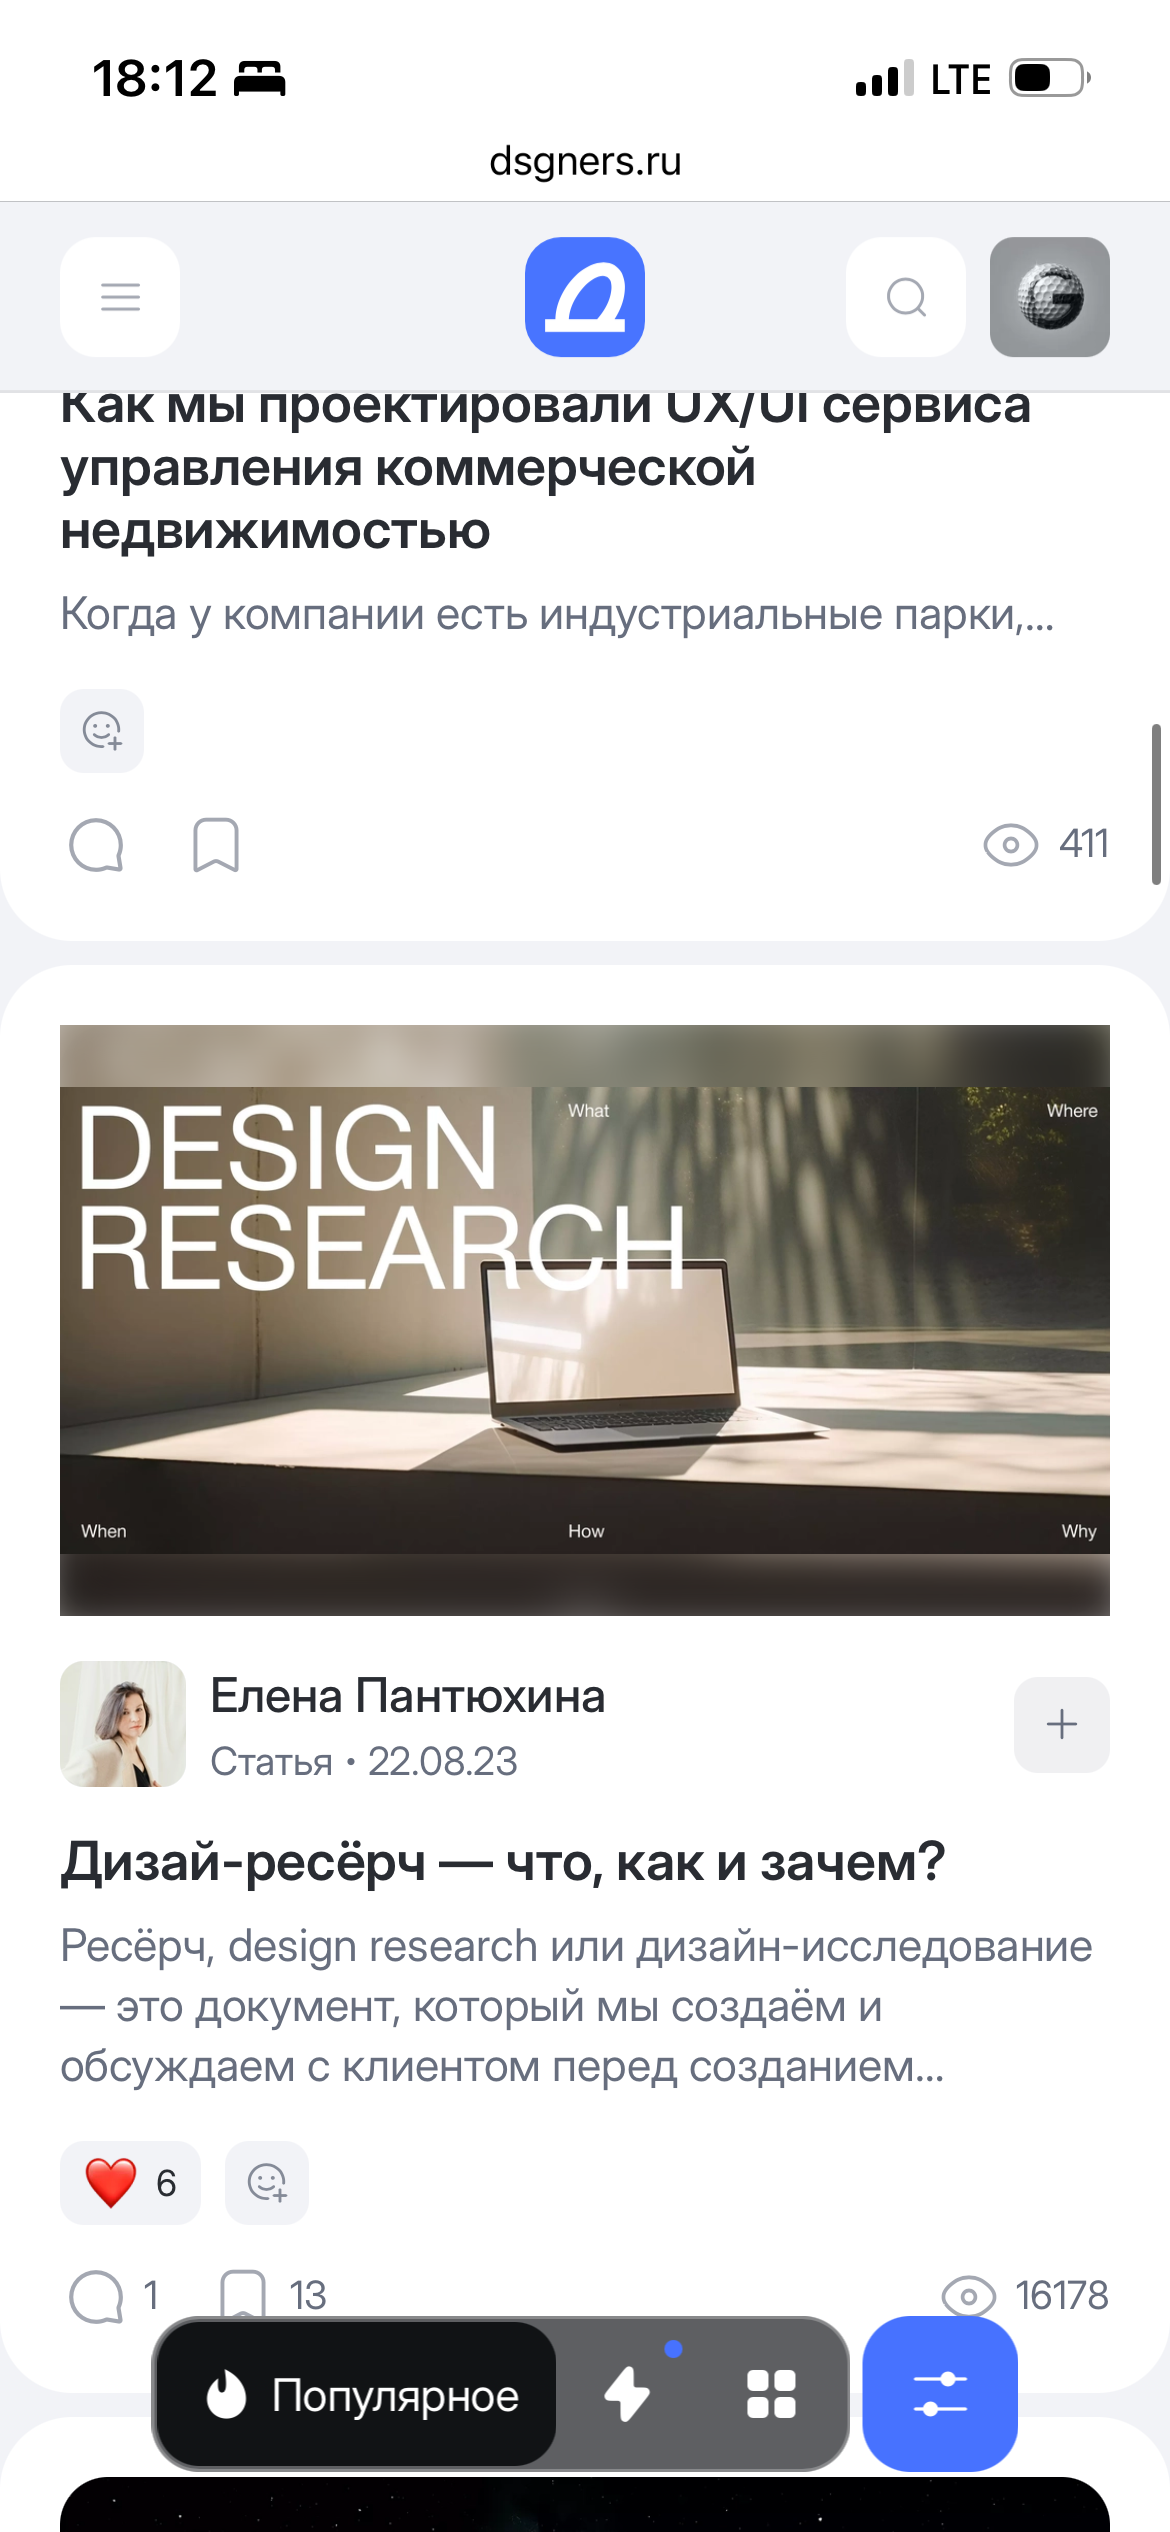Open author name Елена Пантюхина
This screenshot has width=1170, height=2532.
click(x=407, y=1697)
